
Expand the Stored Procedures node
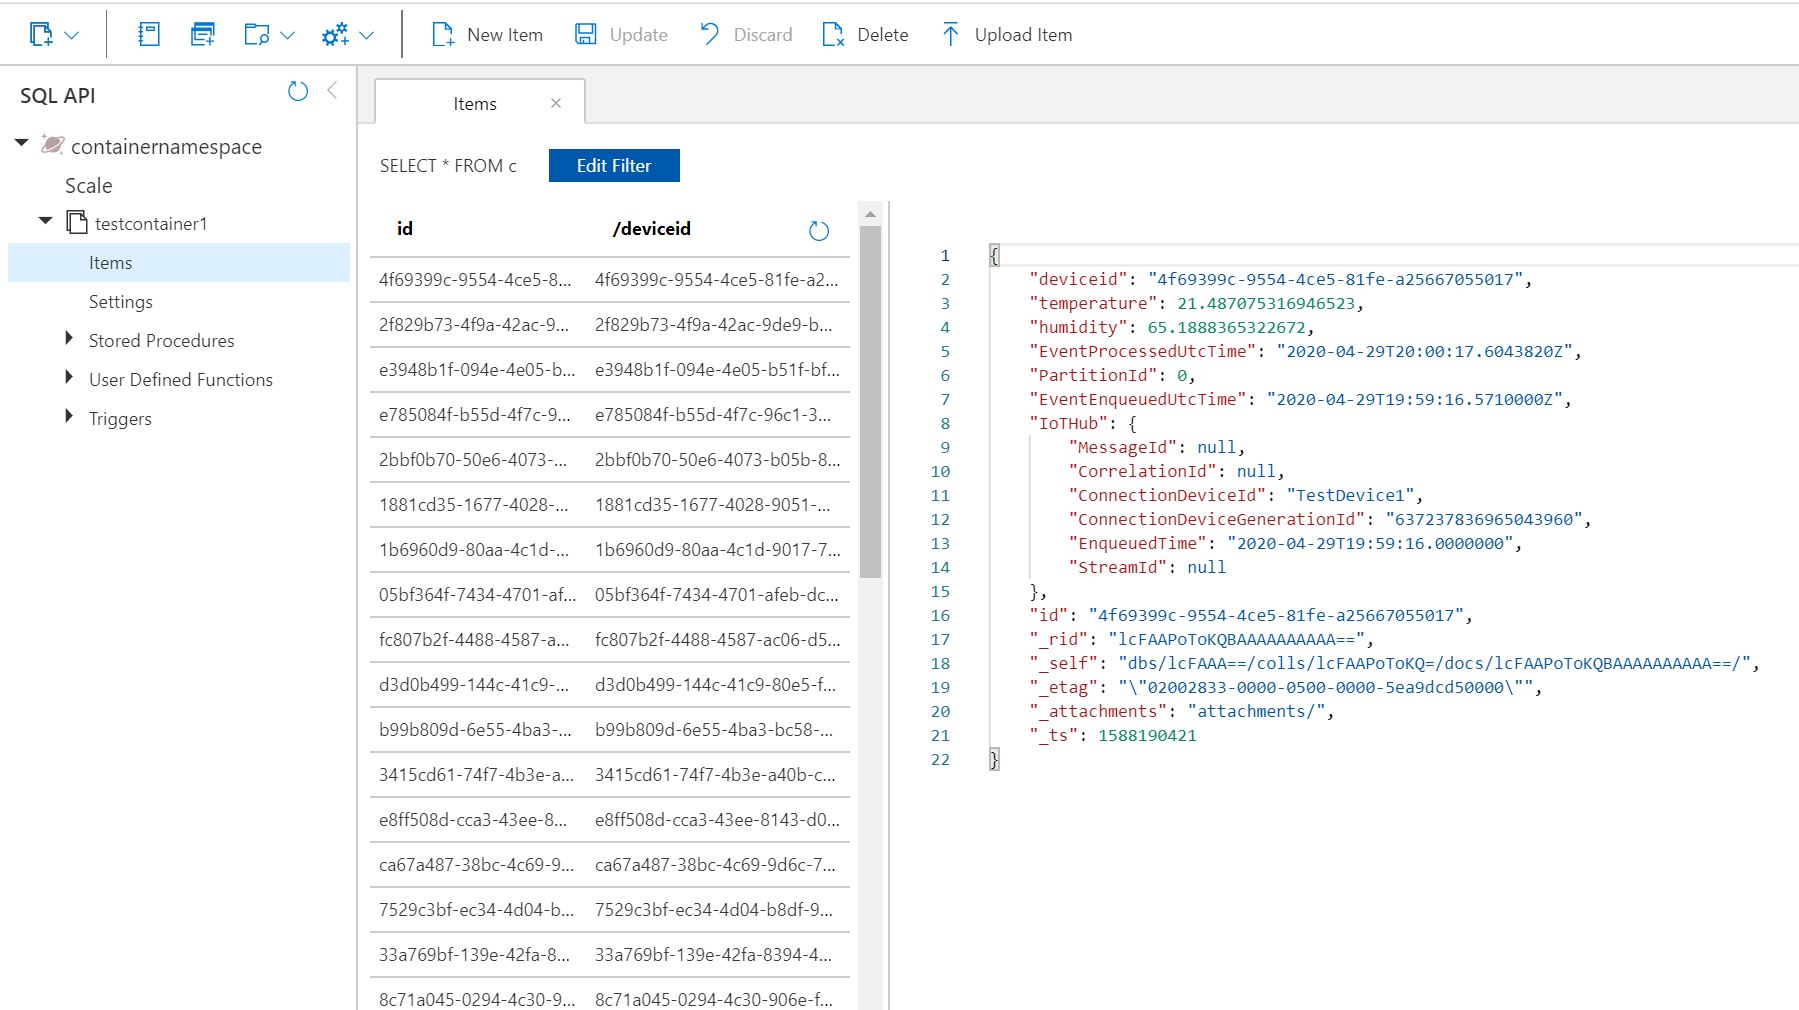point(68,340)
